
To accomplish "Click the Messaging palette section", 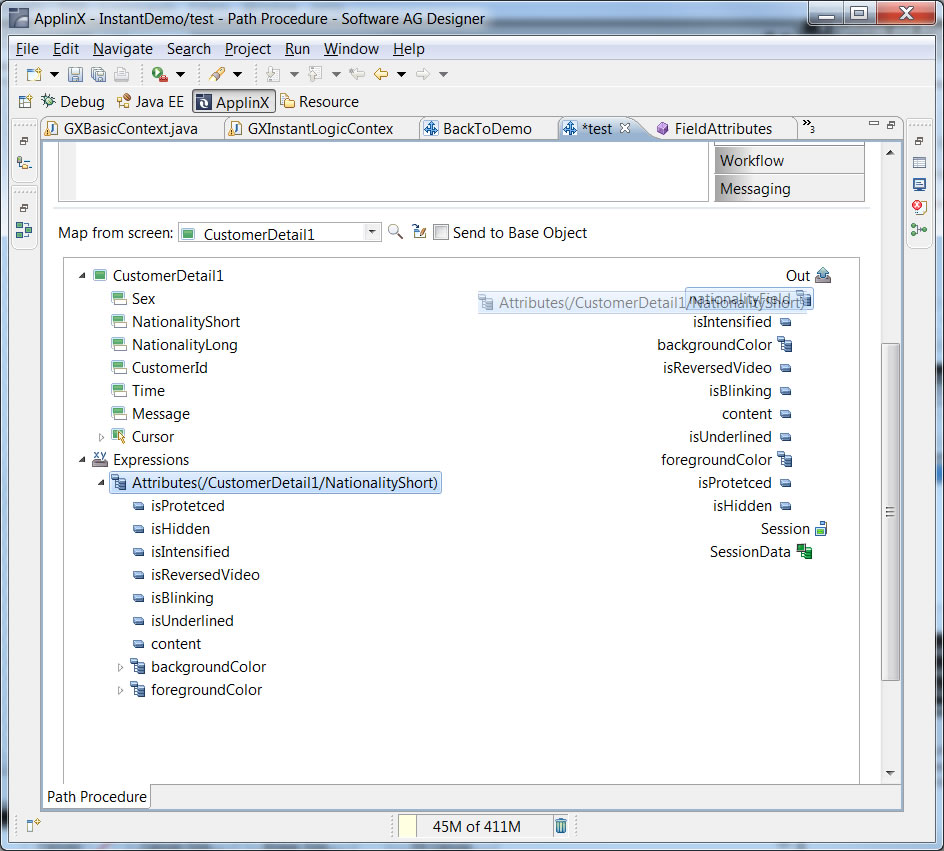I will 789,188.
